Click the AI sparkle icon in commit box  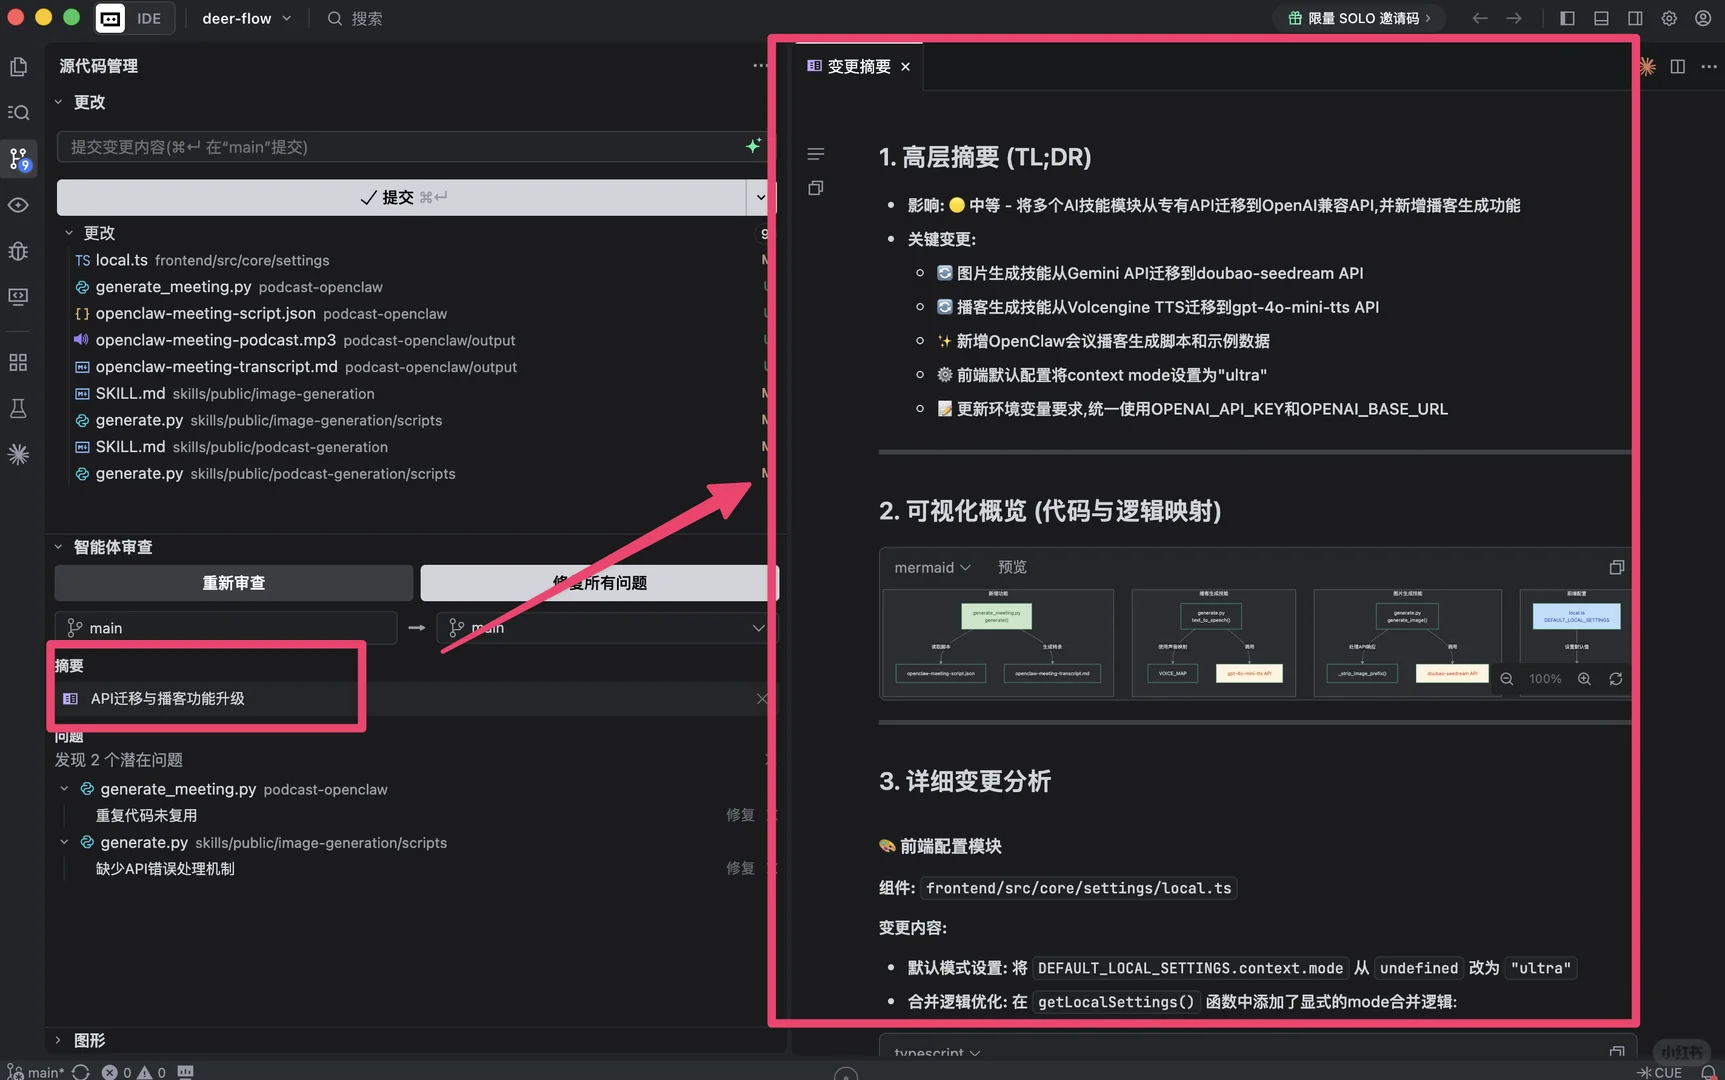pyautogui.click(x=753, y=146)
